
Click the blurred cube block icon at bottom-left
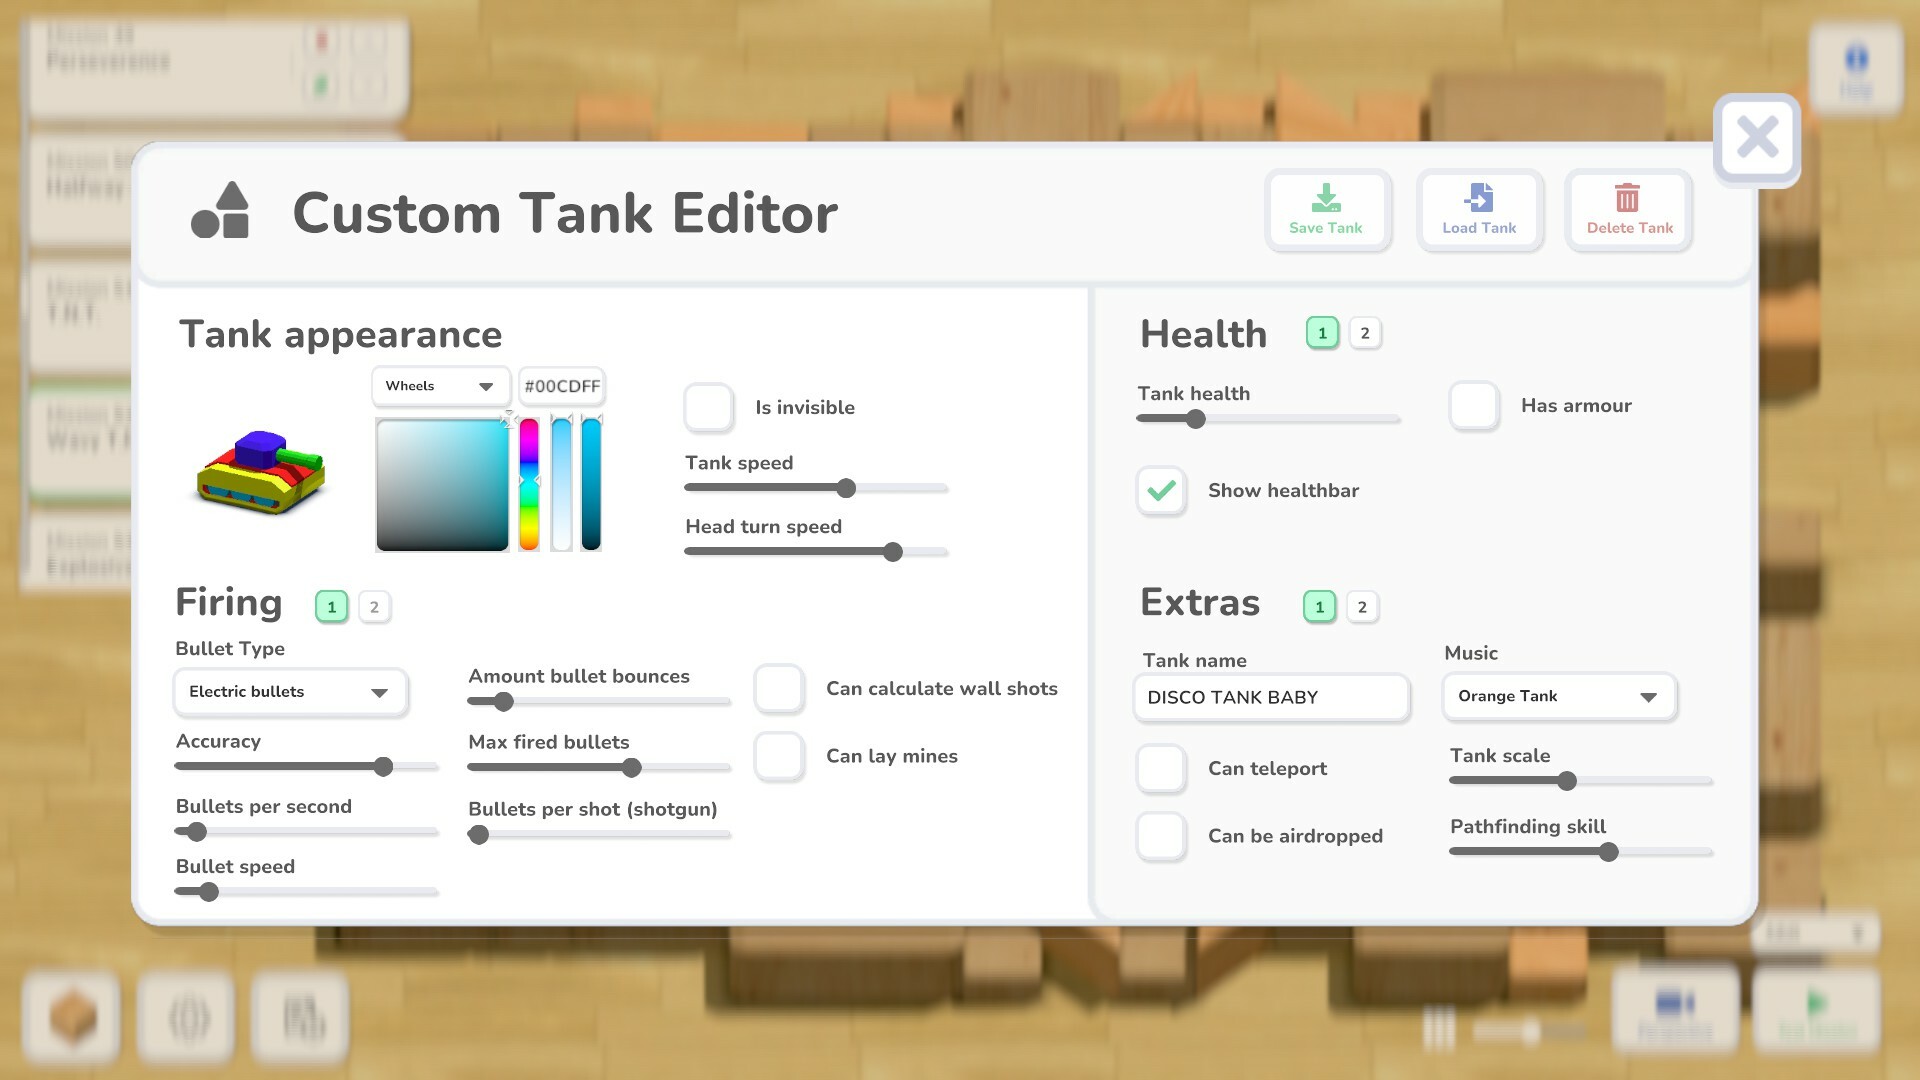pyautogui.click(x=72, y=1016)
